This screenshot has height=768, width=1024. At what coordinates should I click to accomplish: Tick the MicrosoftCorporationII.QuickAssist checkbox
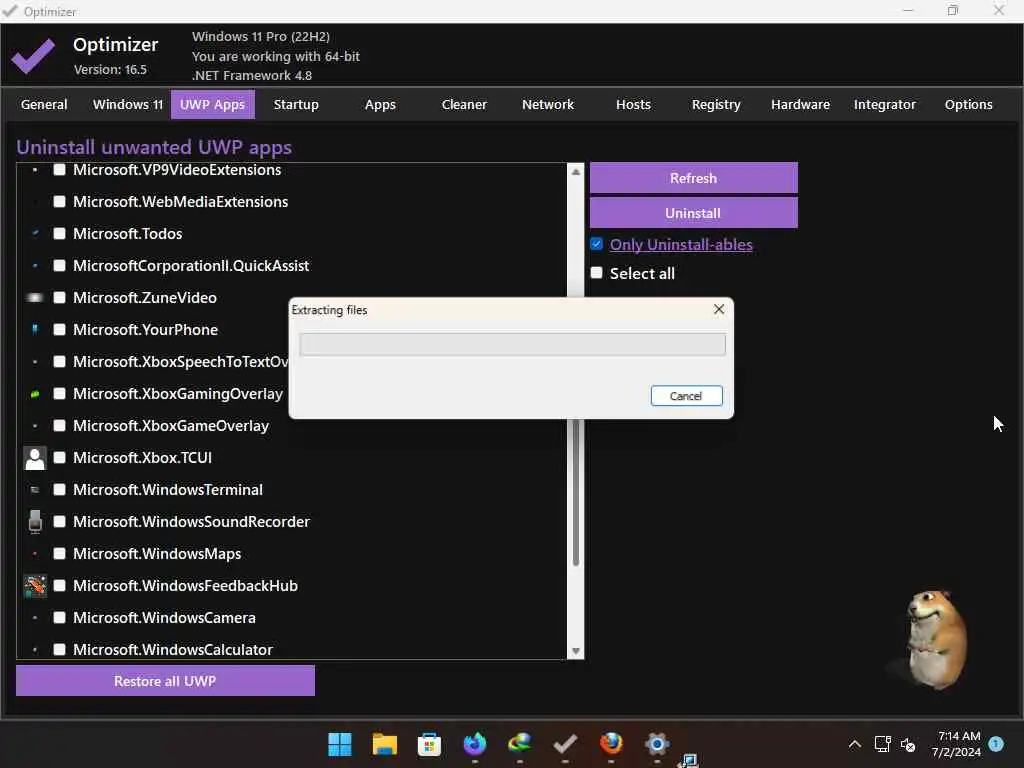pos(59,266)
